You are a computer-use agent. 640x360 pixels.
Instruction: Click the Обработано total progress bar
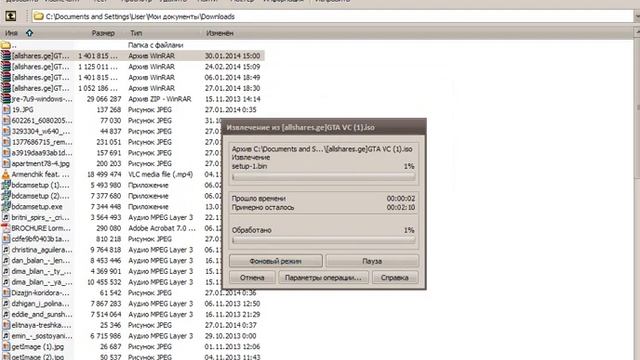click(x=323, y=240)
